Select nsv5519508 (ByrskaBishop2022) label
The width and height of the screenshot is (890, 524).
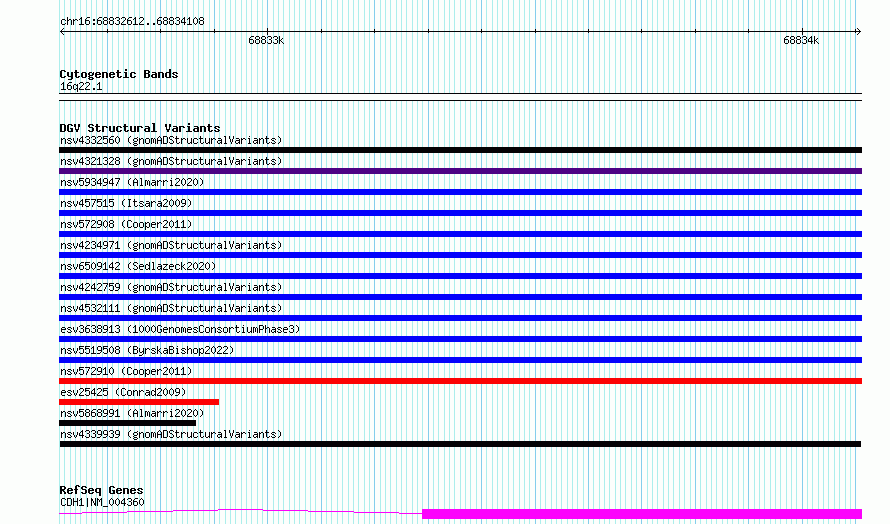pos(147,350)
